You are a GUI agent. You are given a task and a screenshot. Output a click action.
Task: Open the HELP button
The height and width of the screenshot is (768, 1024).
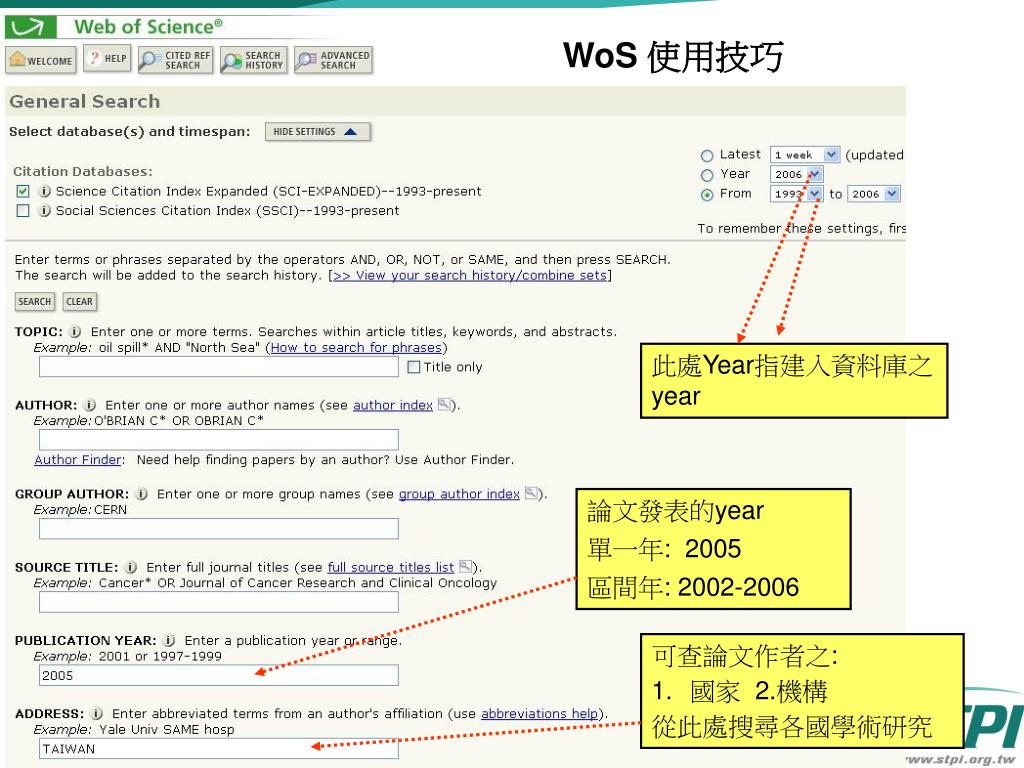[x=108, y=59]
